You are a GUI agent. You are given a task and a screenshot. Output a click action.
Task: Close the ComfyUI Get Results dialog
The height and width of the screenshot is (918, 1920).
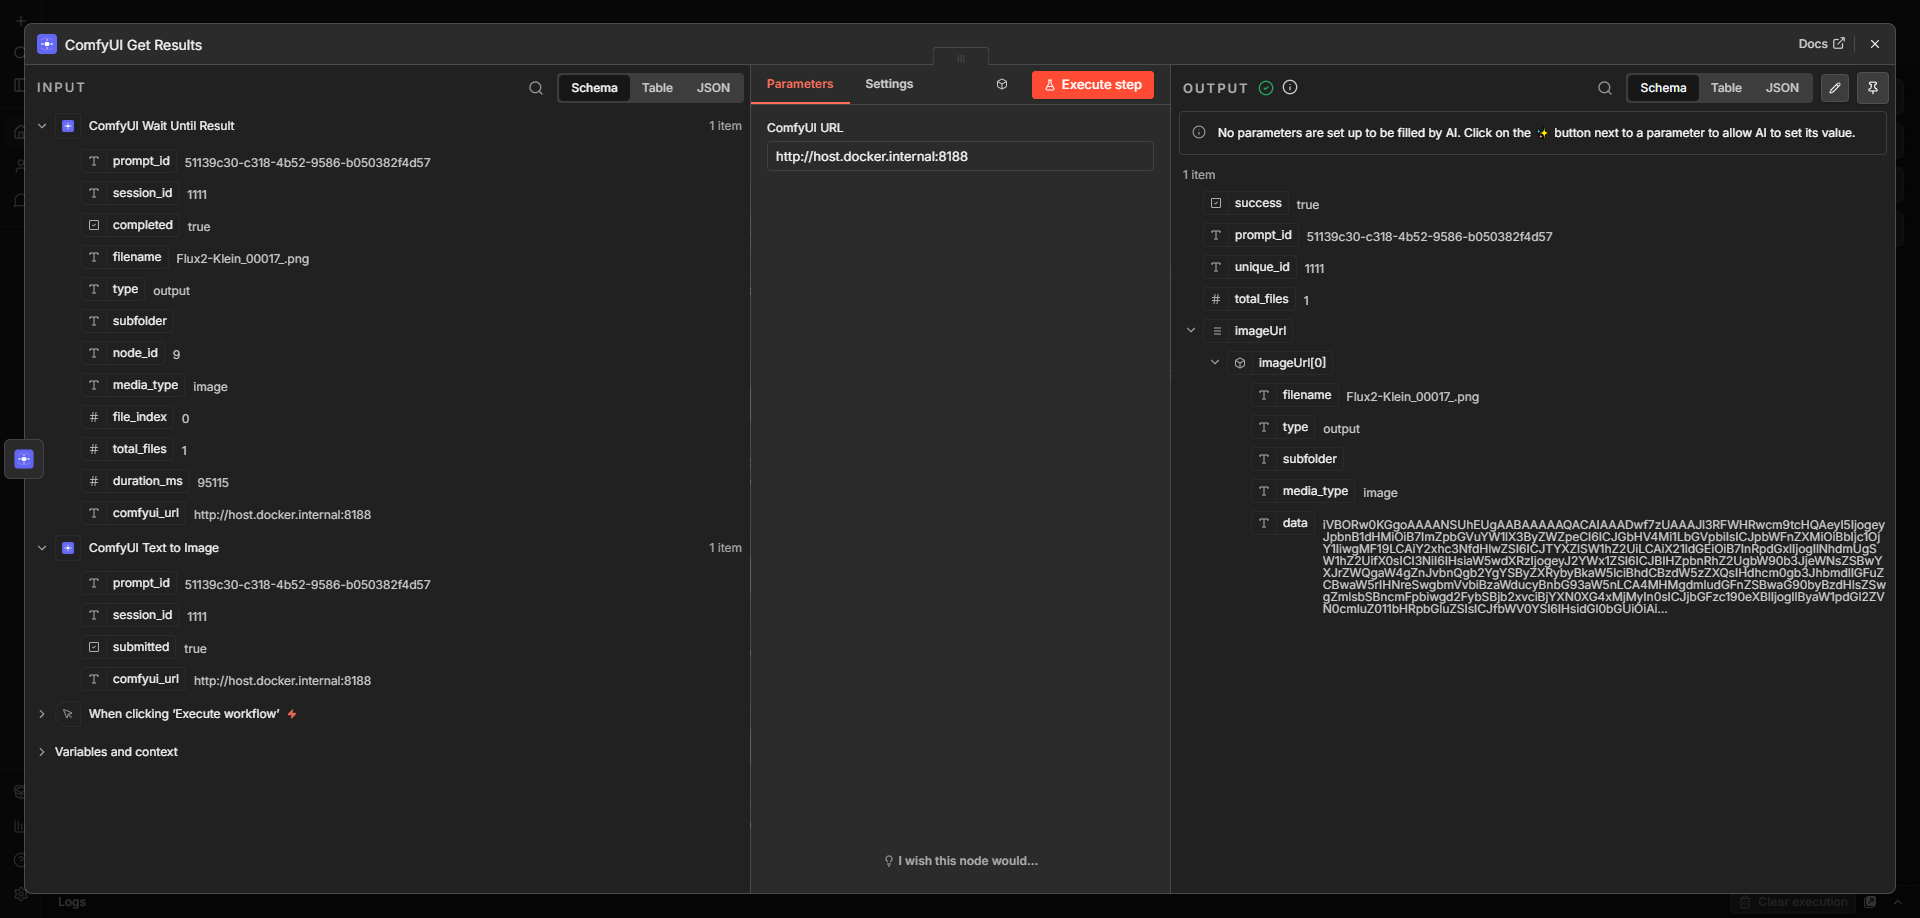(x=1875, y=44)
